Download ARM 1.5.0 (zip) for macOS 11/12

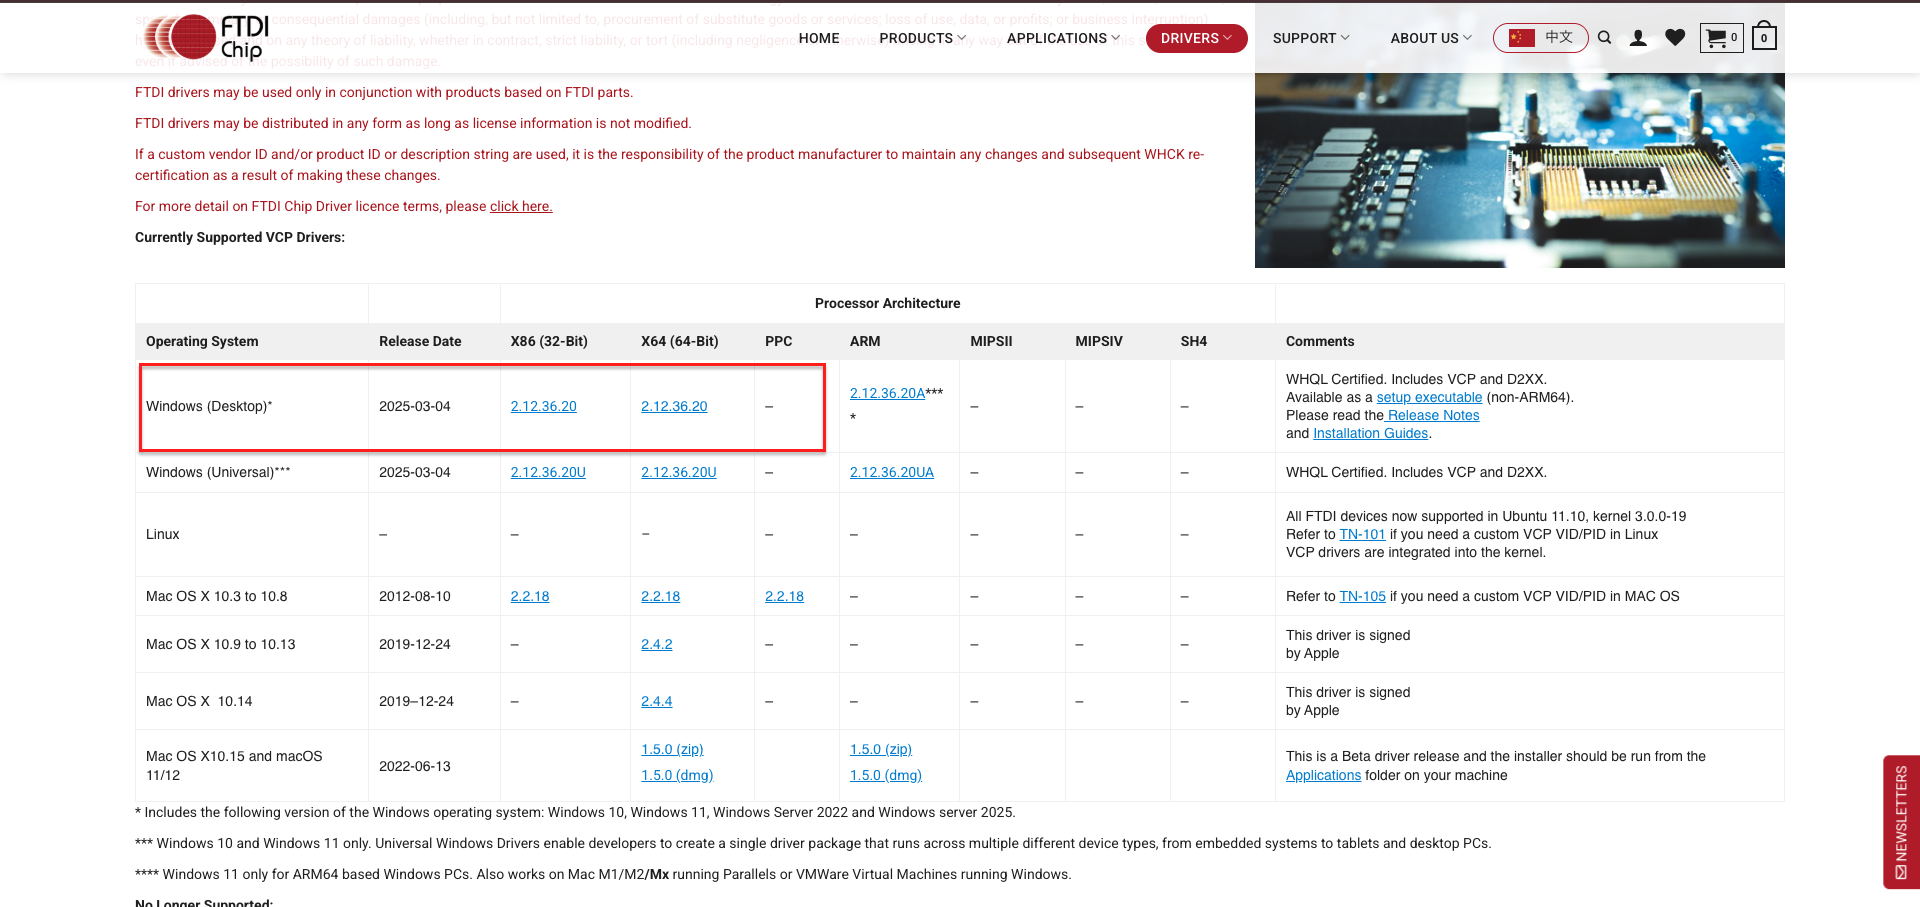click(x=881, y=749)
